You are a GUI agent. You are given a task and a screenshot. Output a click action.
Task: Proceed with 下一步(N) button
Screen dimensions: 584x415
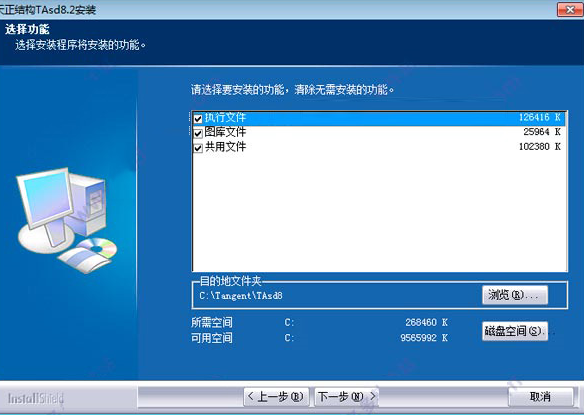[346, 397]
